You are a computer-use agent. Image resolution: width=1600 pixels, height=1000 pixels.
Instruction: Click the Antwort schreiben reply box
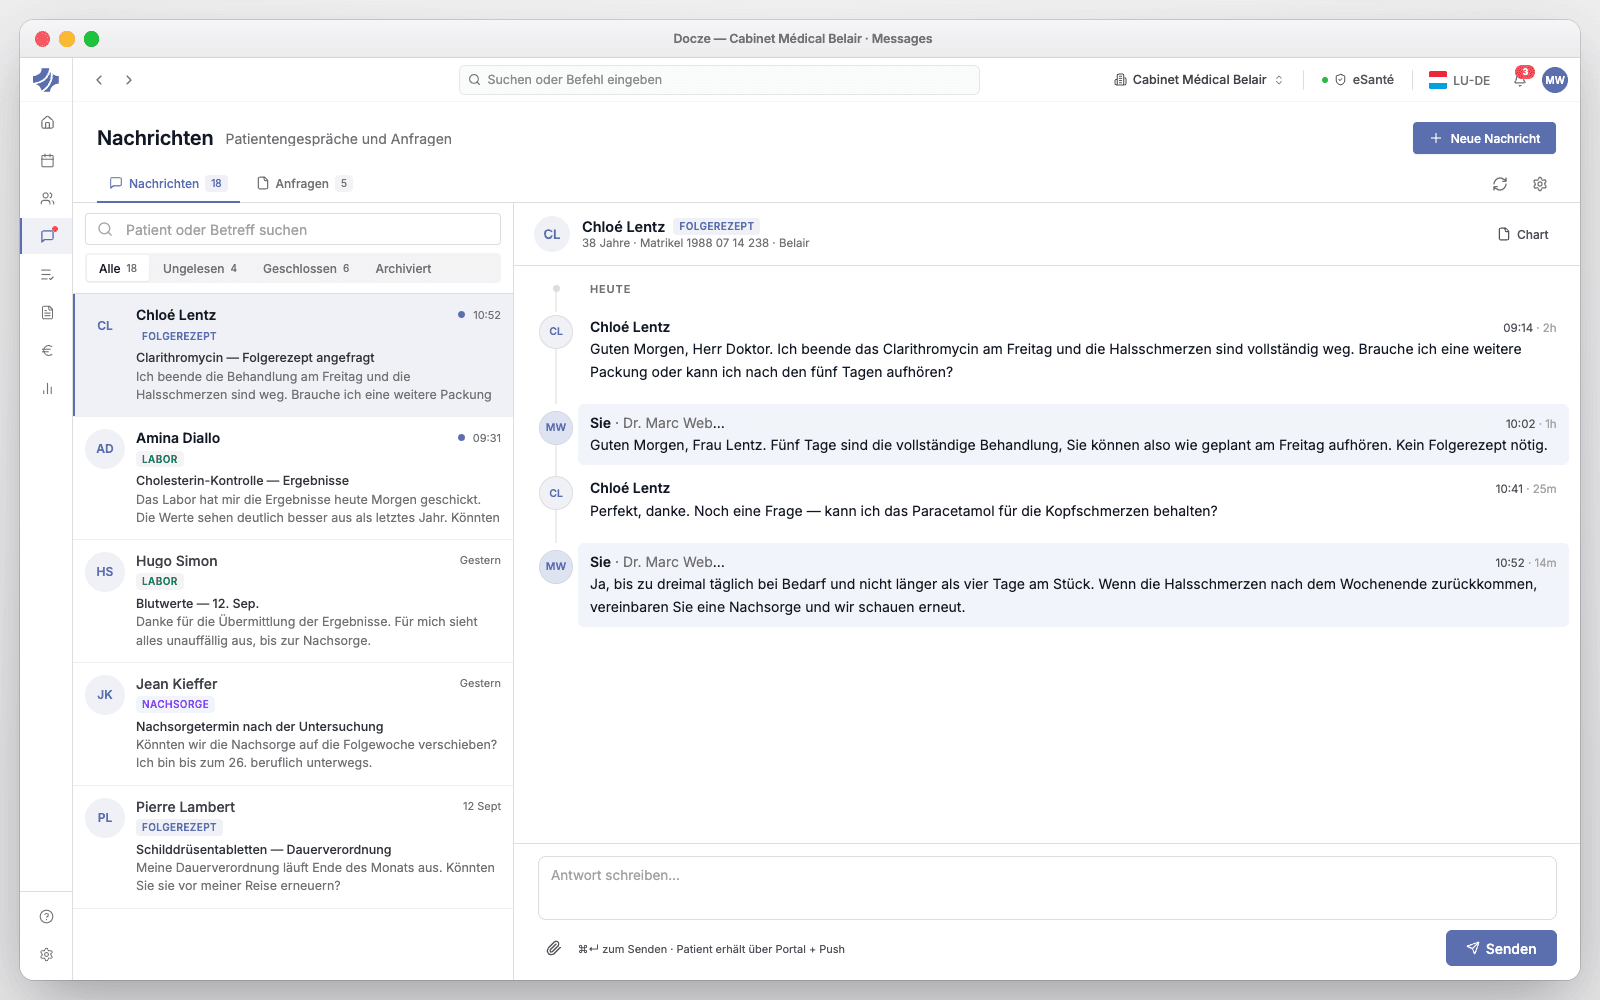pyautogui.click(x=1047, y=888)
